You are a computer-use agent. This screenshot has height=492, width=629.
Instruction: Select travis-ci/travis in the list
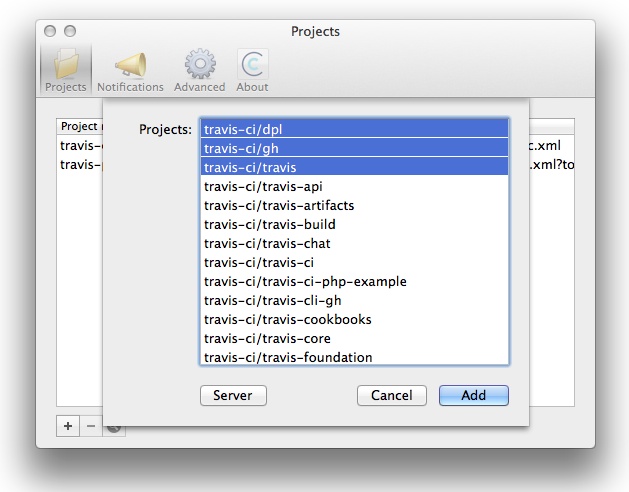pyautogui.click(x=355, y=167)
